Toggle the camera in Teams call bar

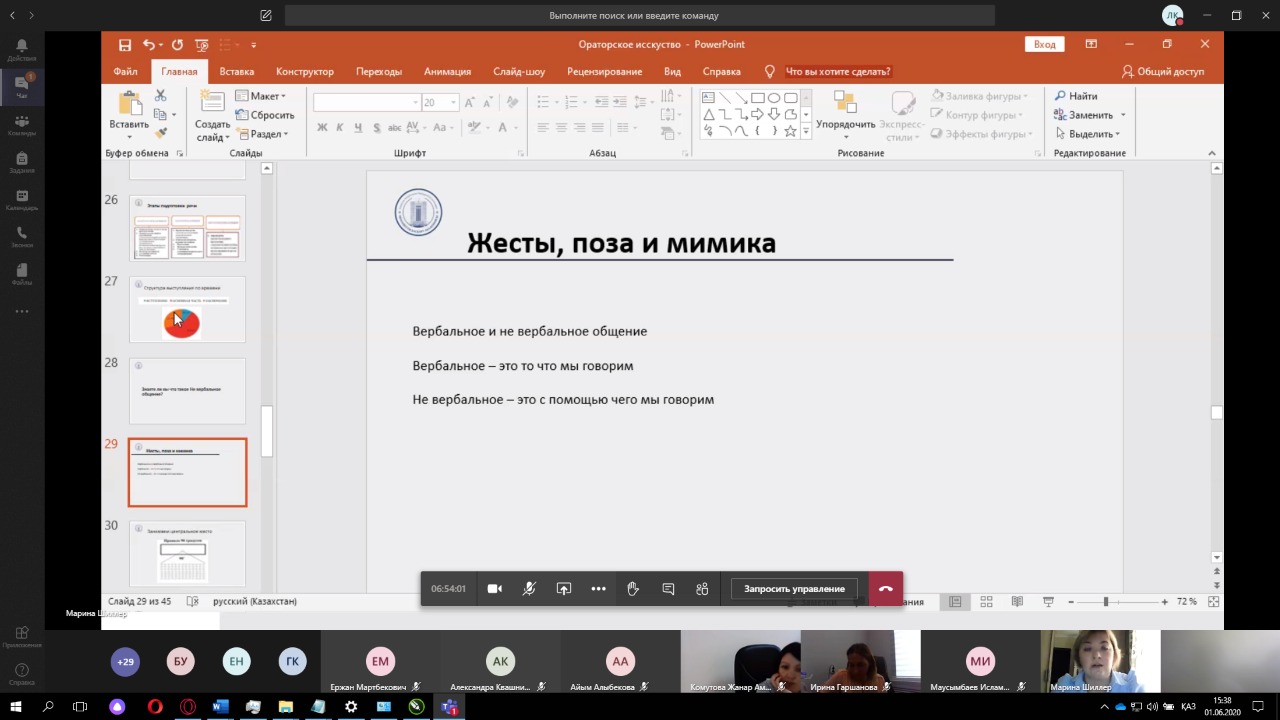[x=494, y=589]
